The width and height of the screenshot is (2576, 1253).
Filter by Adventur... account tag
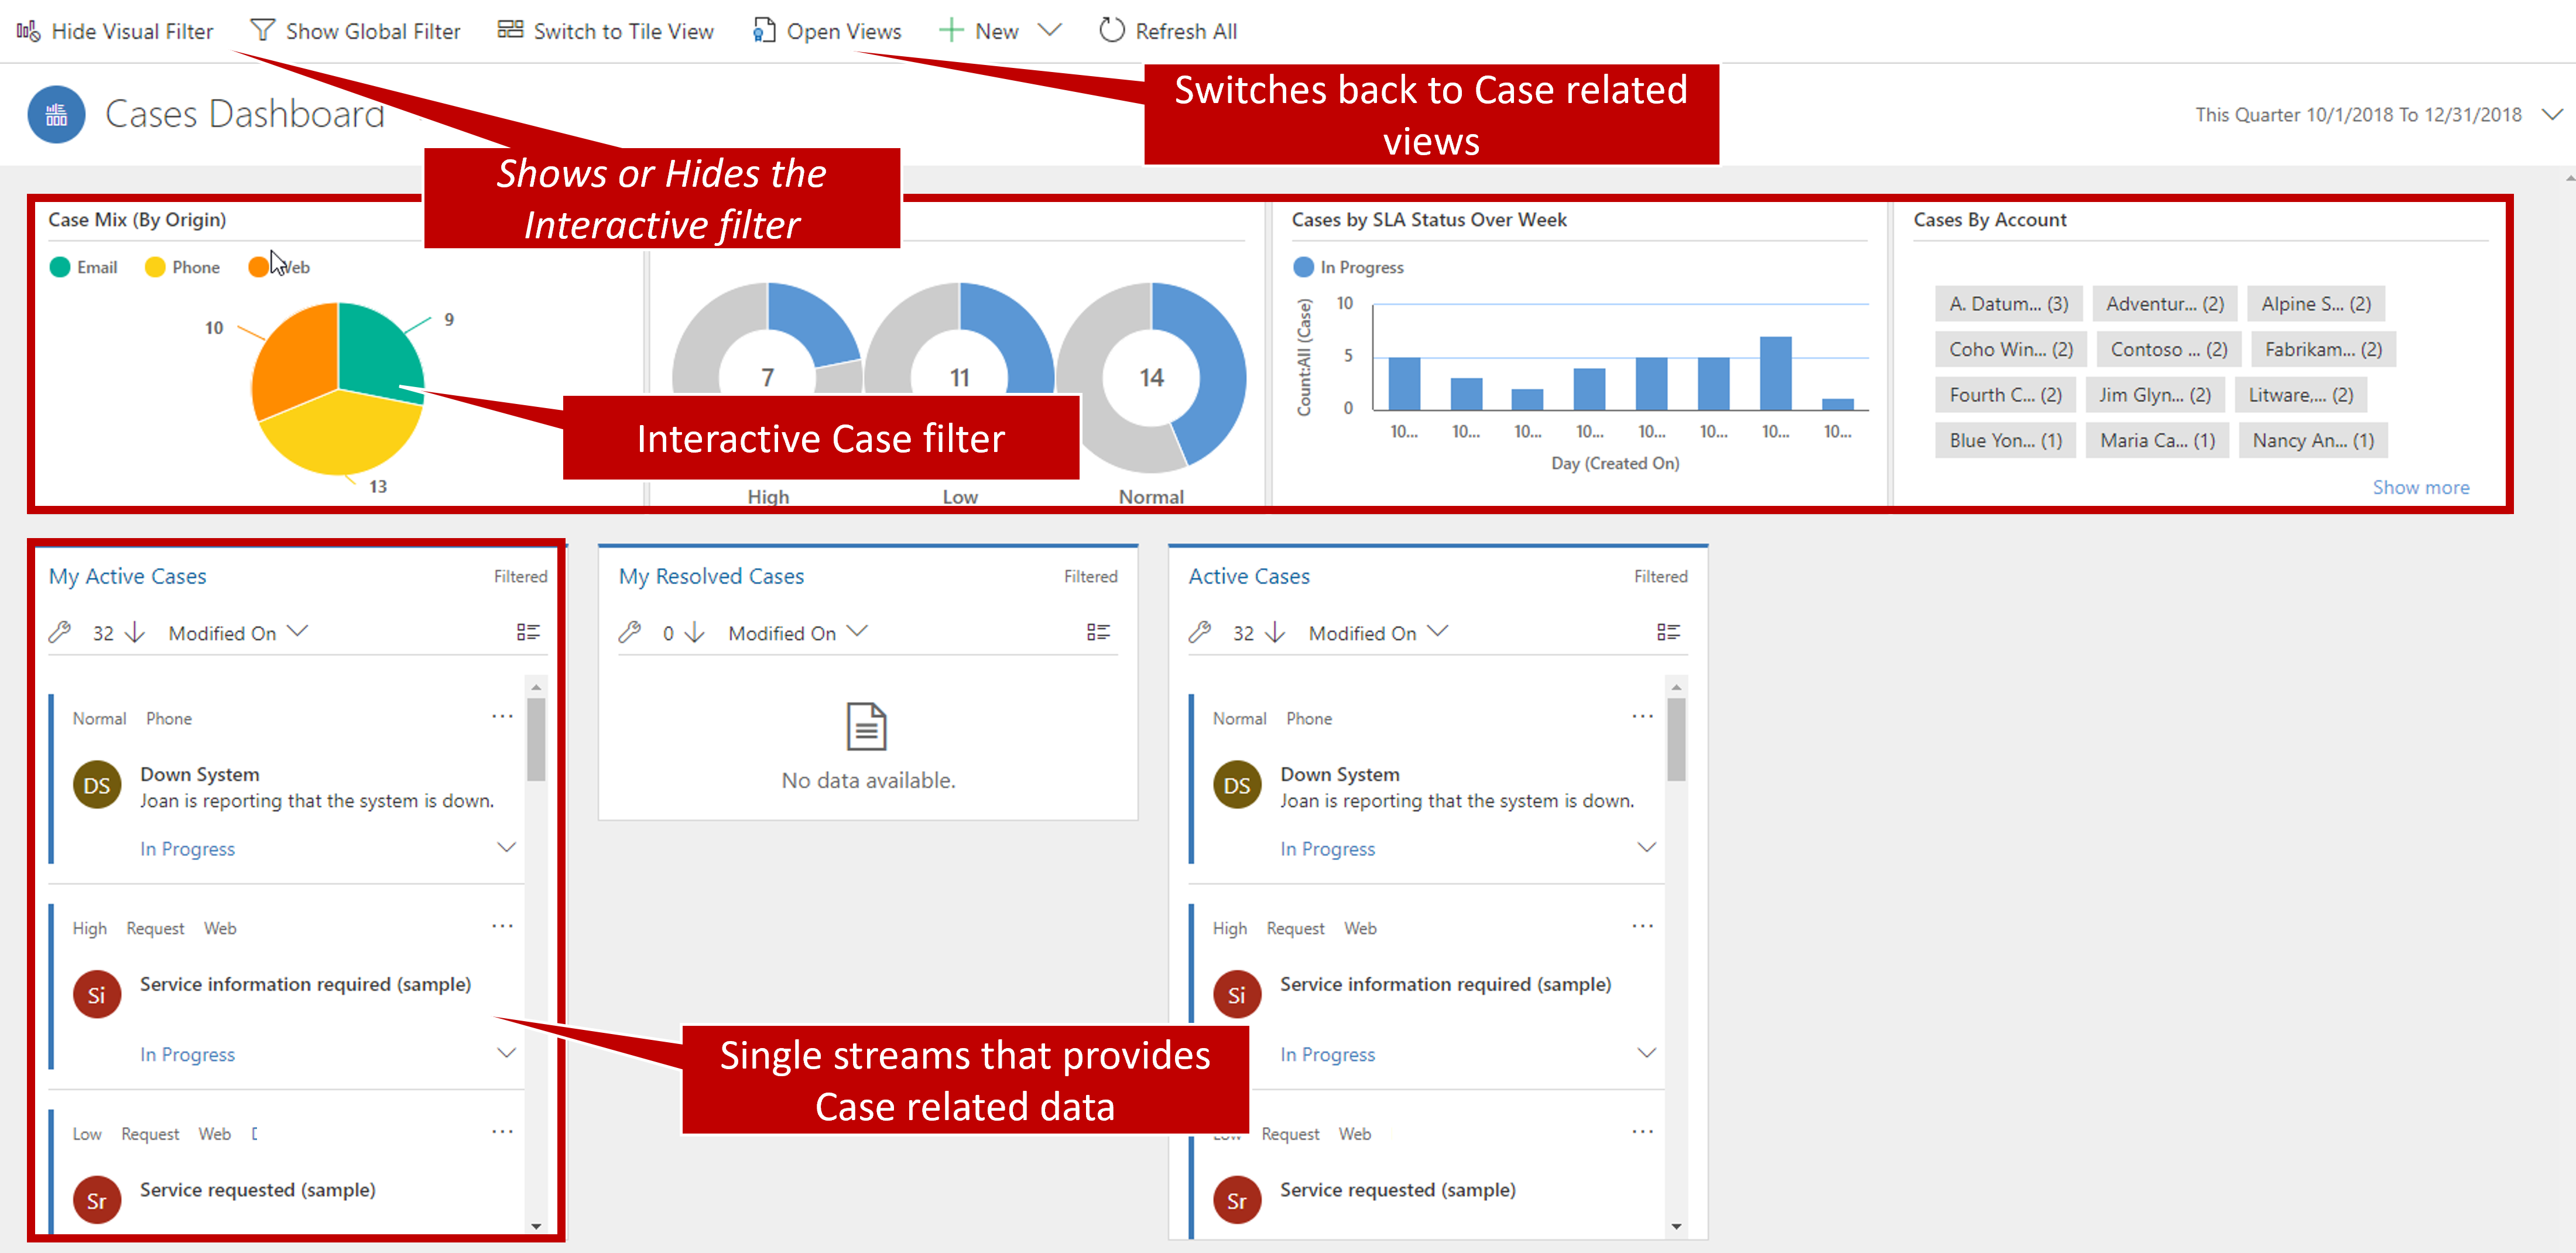tap(2164, 304)
